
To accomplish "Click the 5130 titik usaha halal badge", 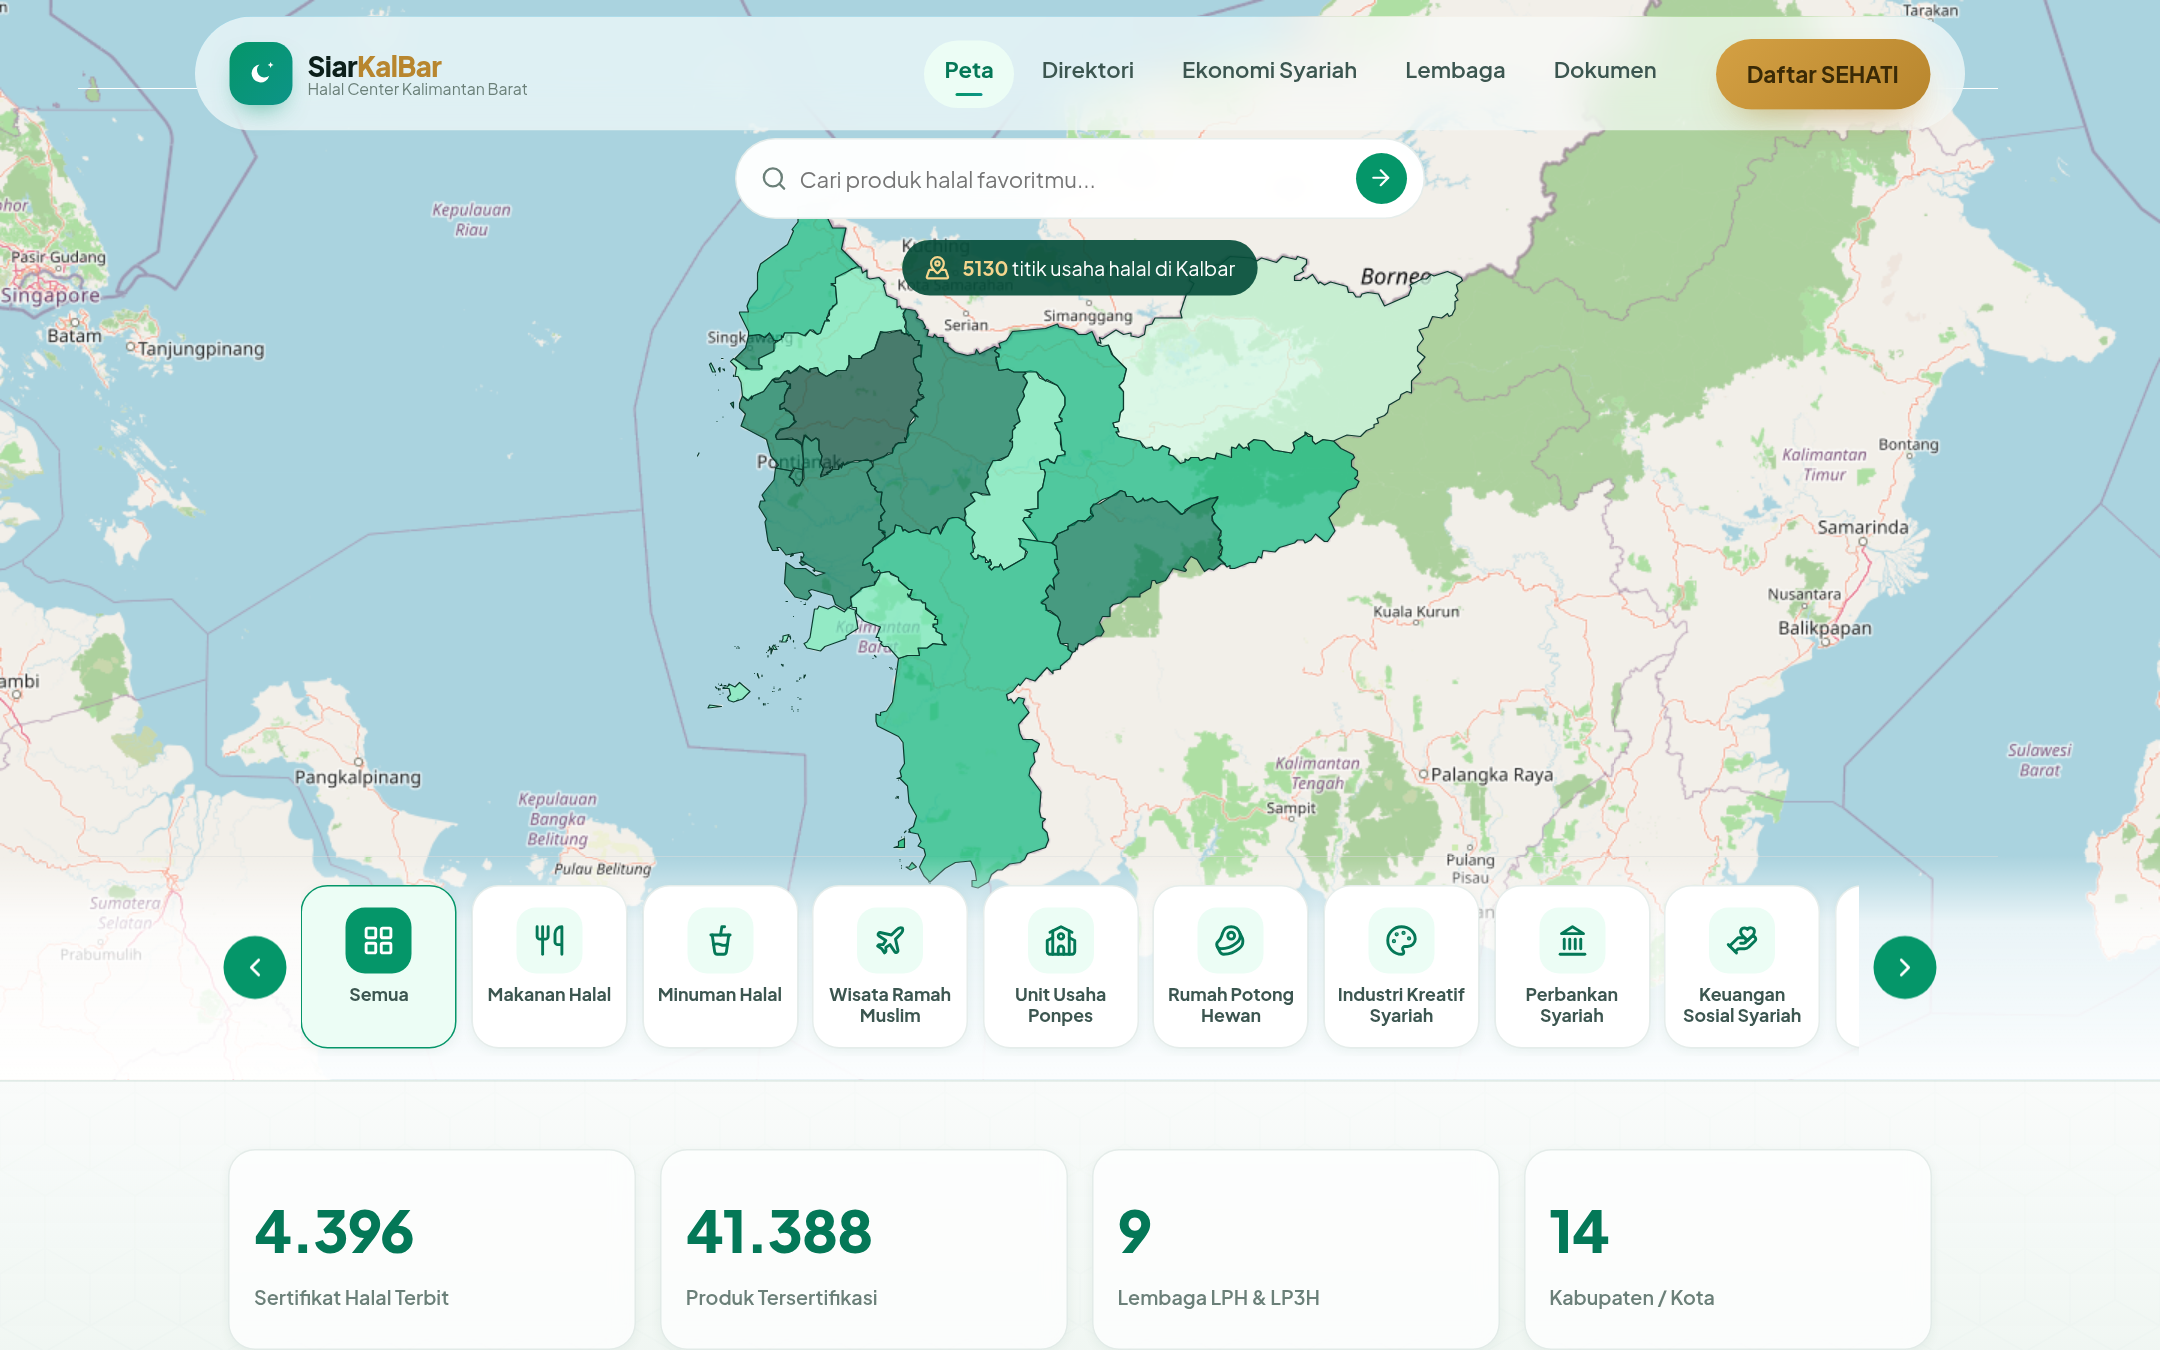I will click(x=1079, y=268).
